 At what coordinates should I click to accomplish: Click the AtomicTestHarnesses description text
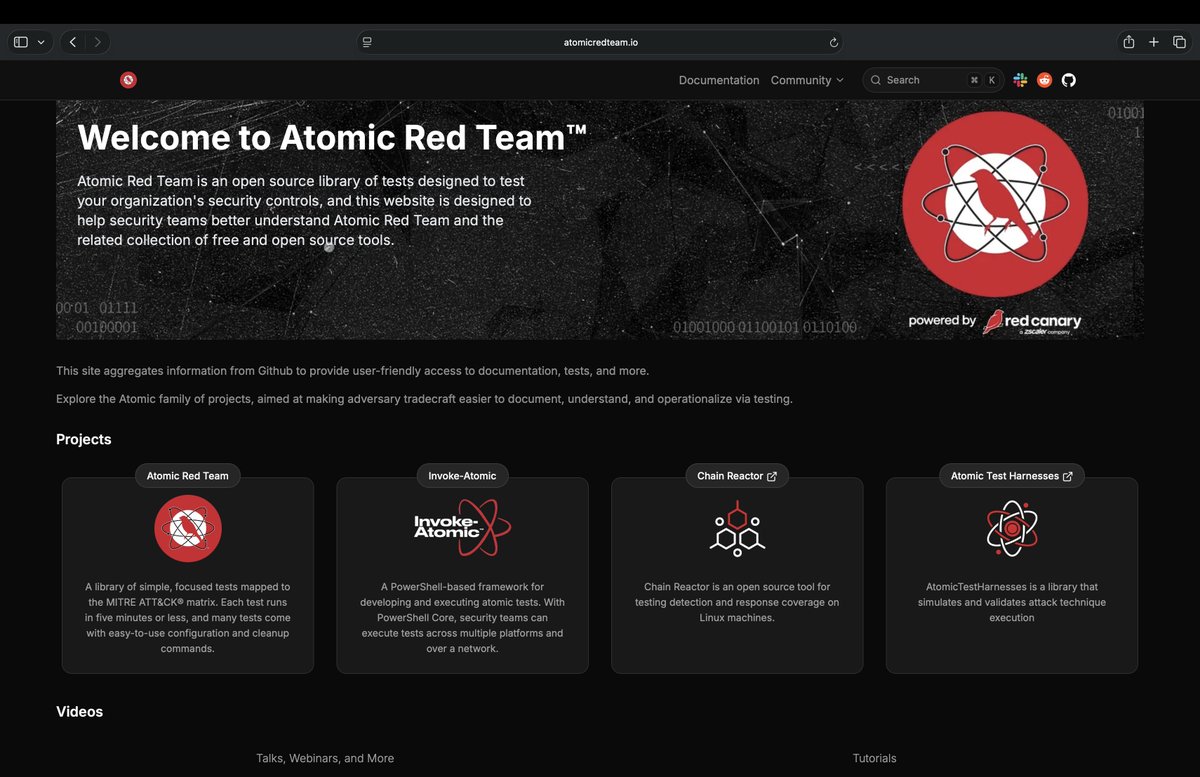pos(1012,602)
